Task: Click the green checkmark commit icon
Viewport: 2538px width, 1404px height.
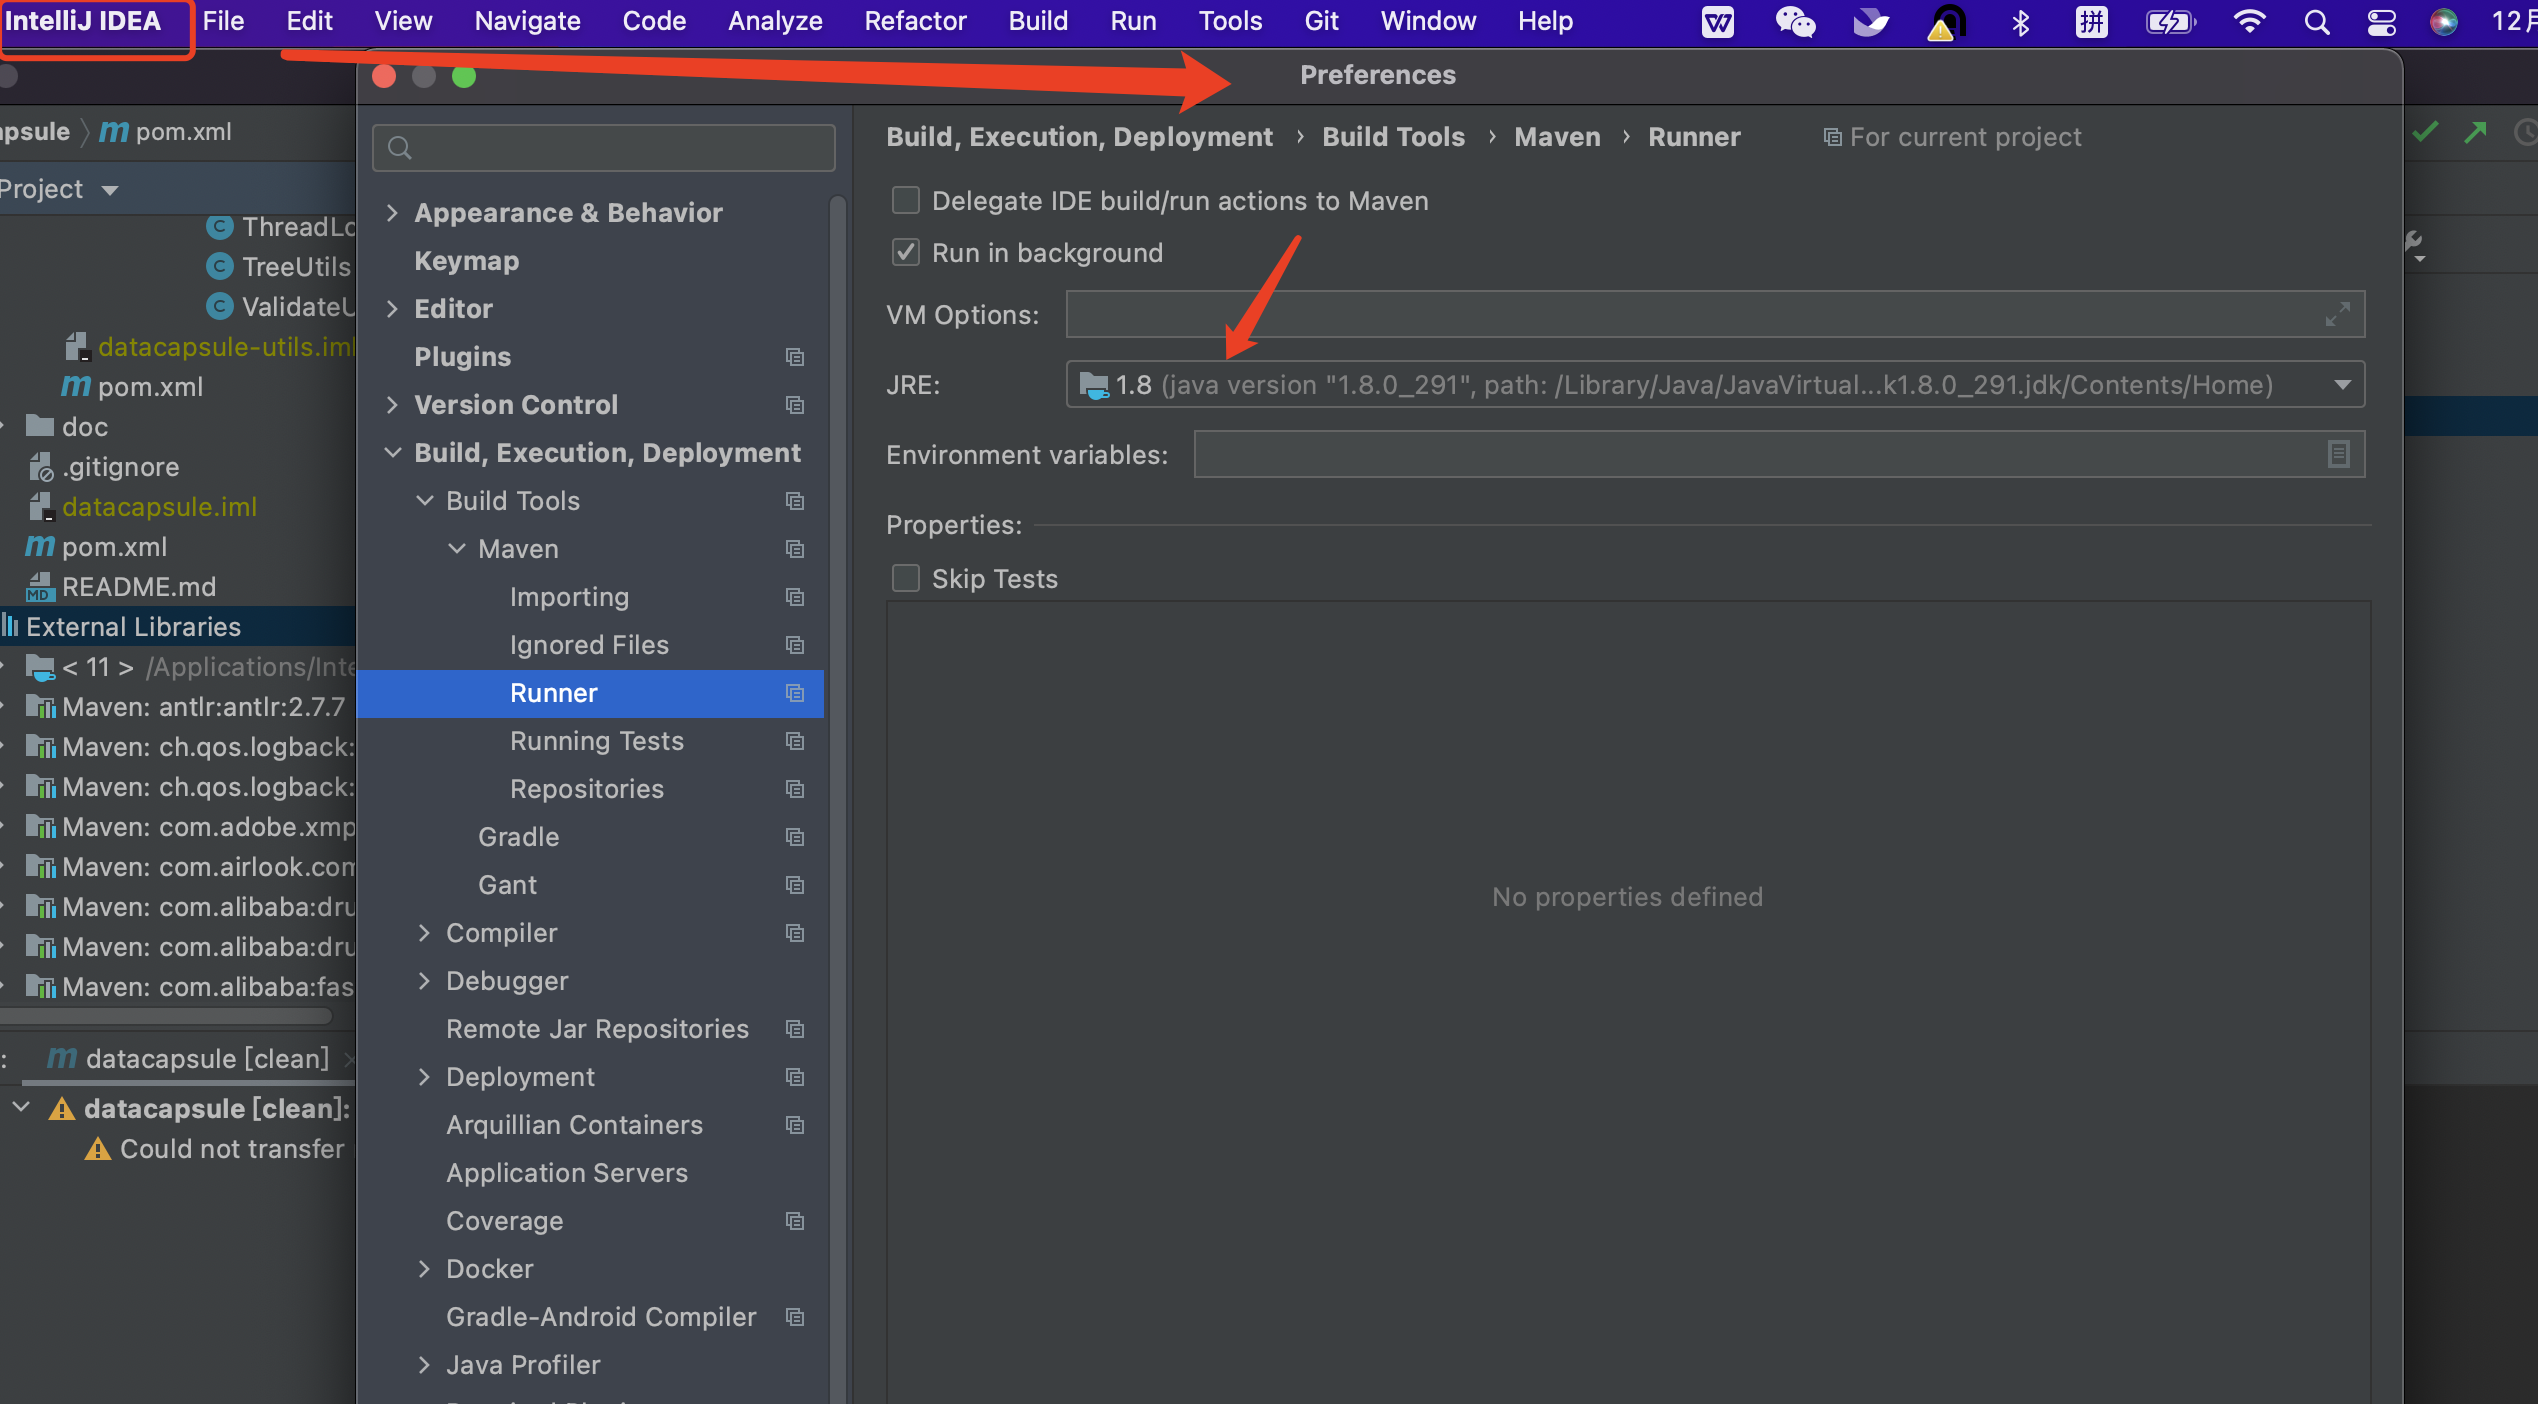Action: [2425, 132]
